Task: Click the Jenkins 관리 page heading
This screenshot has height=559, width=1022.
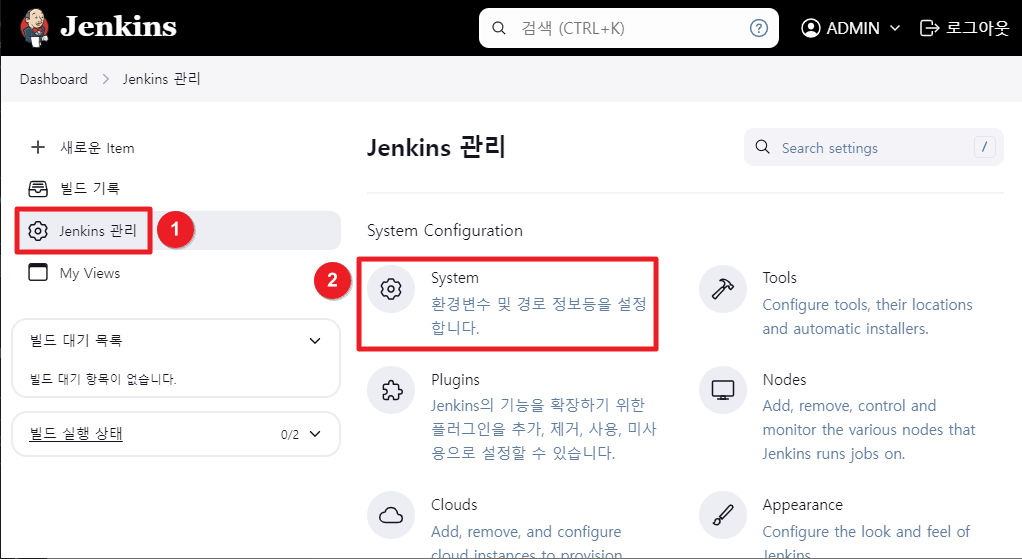Action: [x=436, y=147]
